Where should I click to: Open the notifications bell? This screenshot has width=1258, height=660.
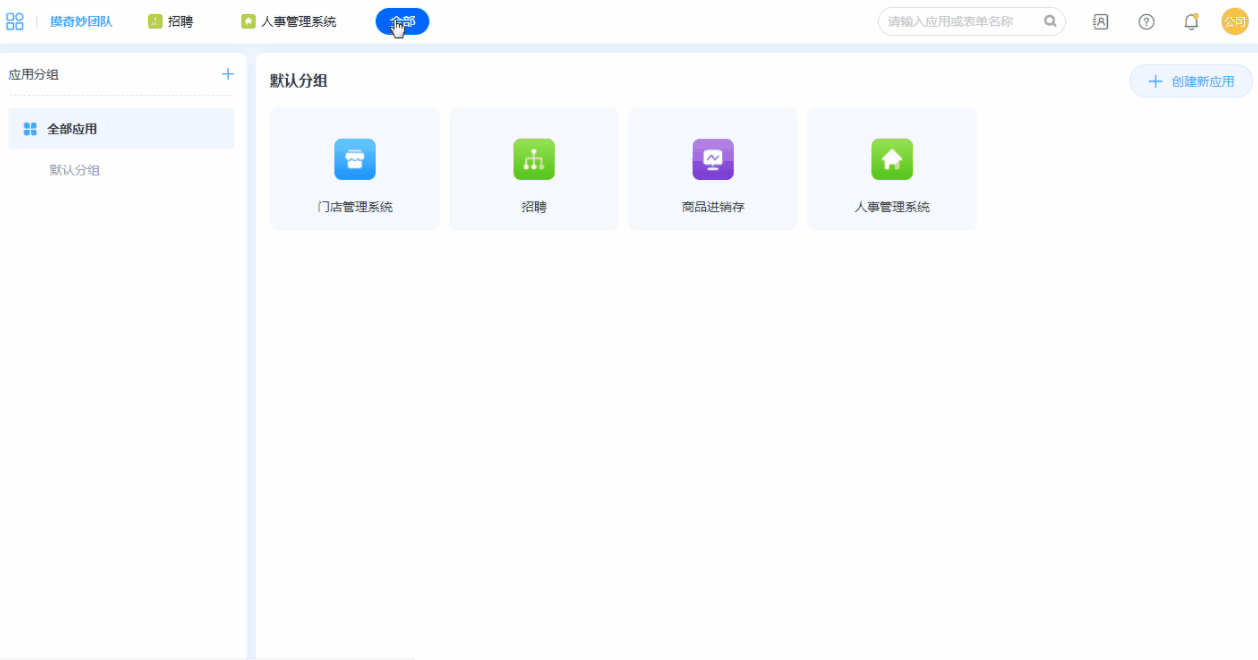(1191, 22)
